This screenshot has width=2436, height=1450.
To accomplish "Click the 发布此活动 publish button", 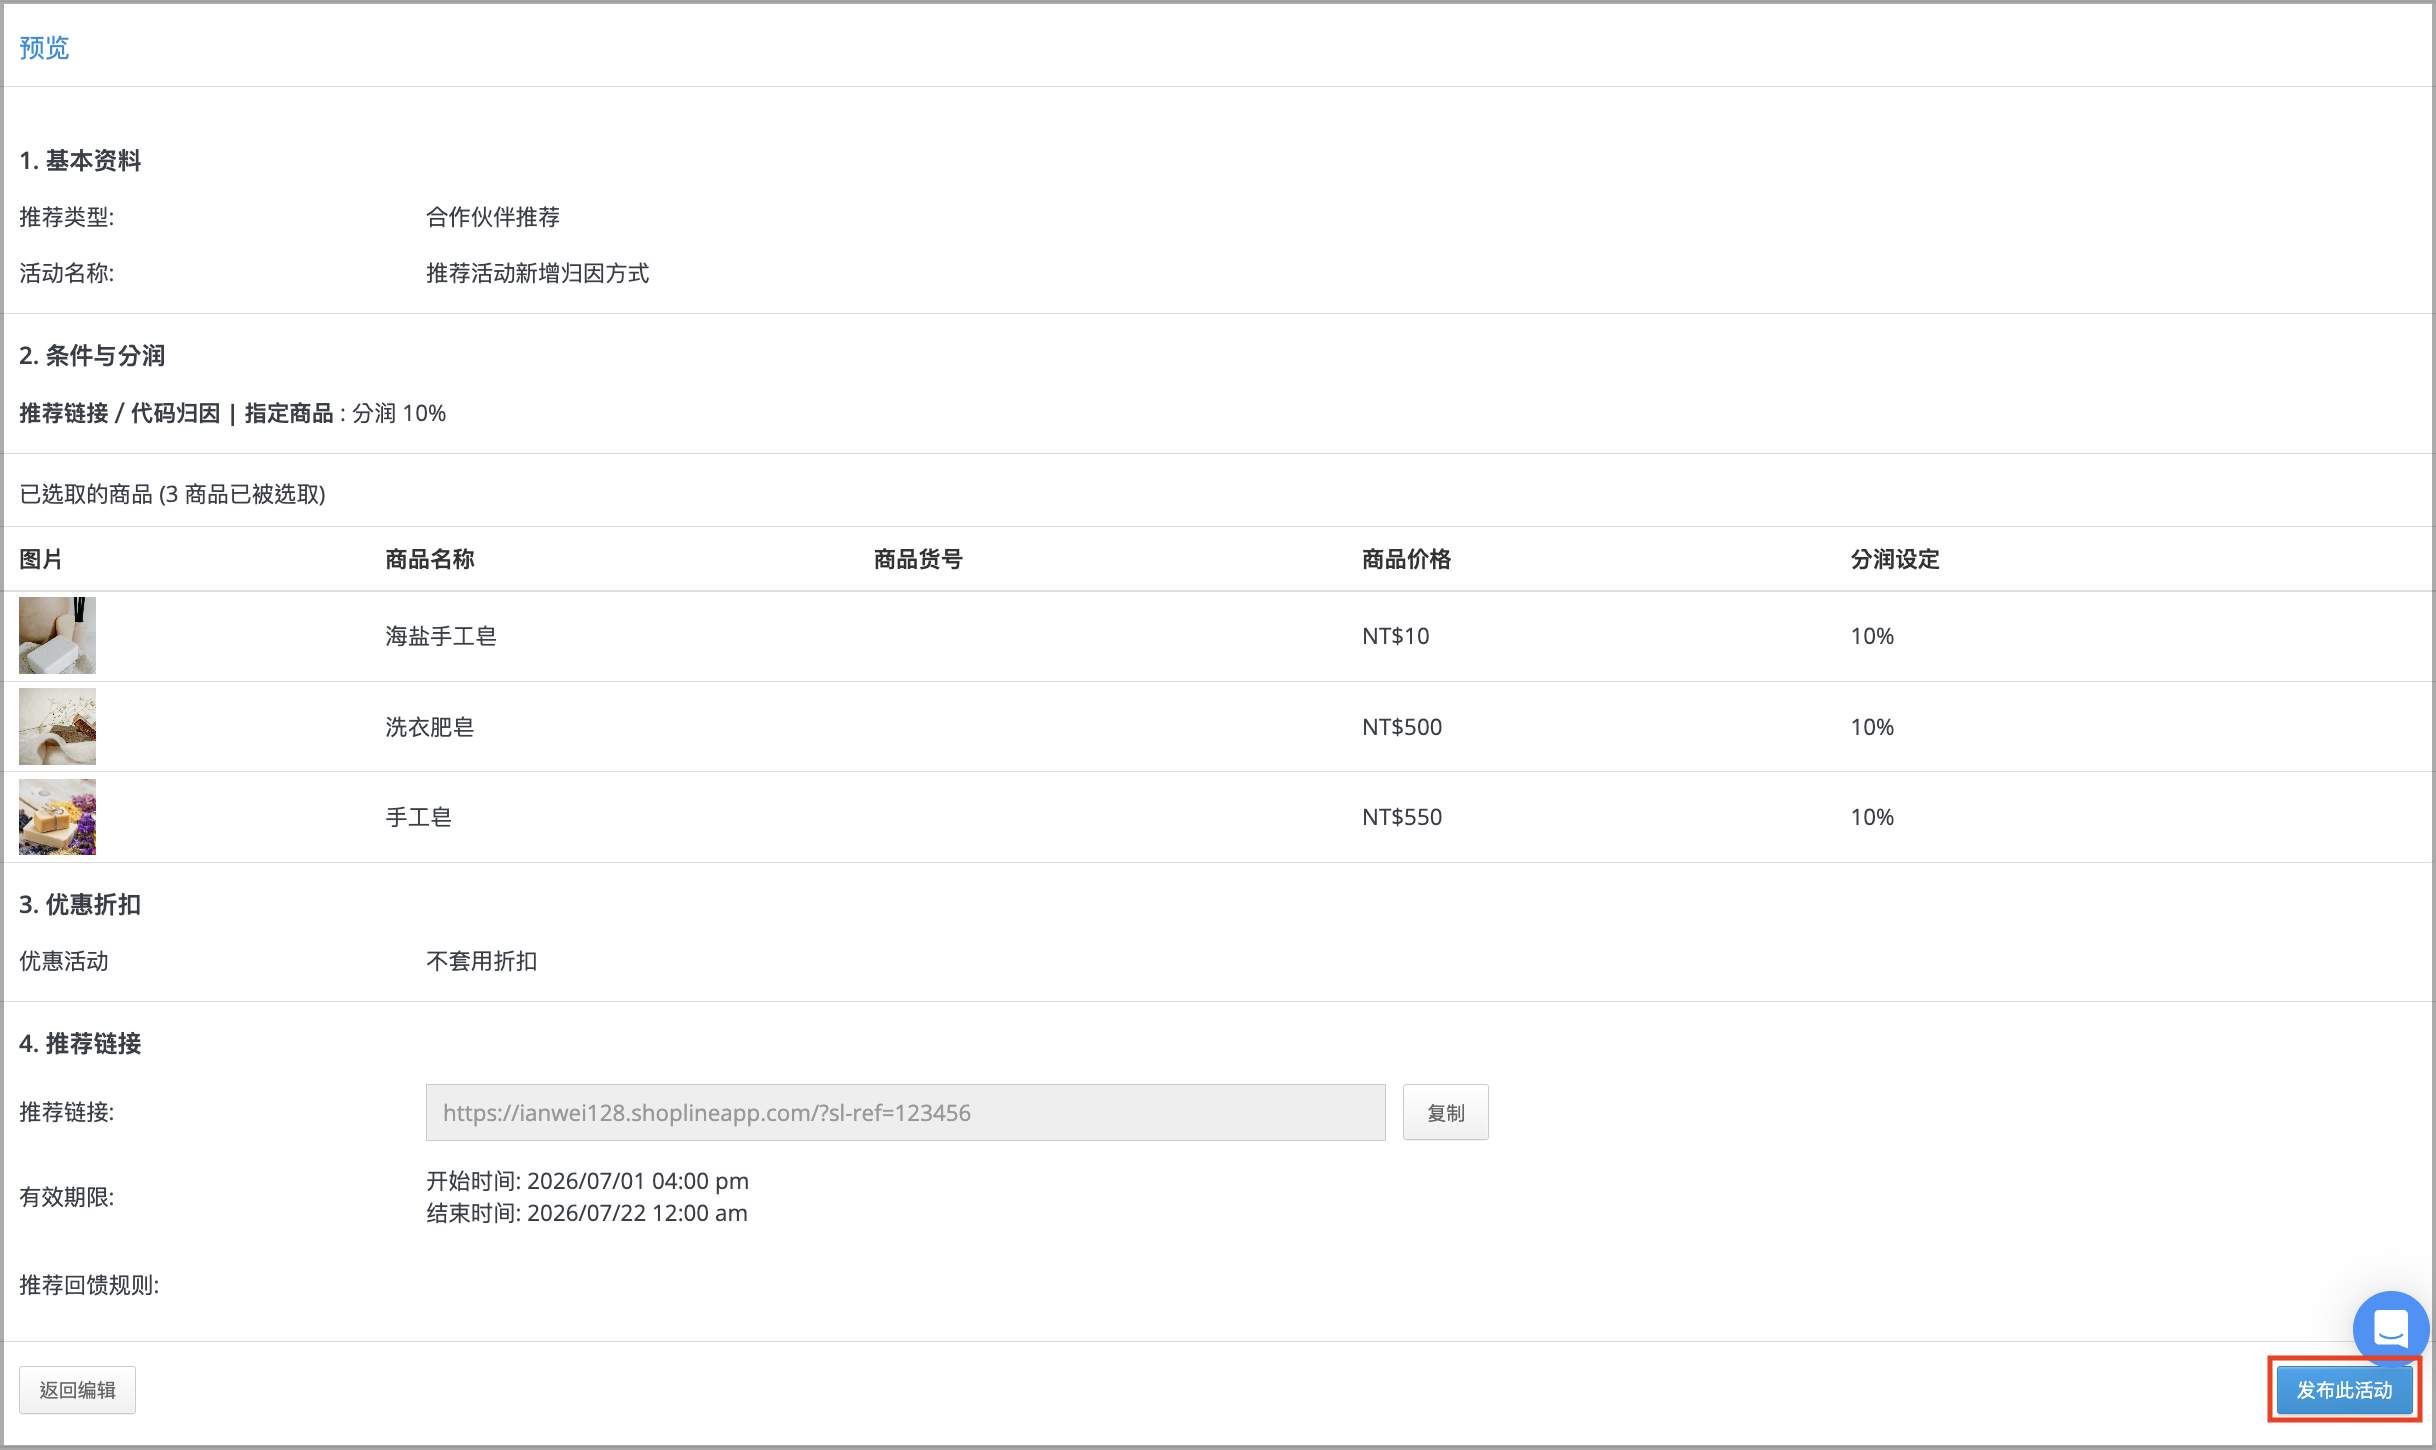I will [2344, 1390].
